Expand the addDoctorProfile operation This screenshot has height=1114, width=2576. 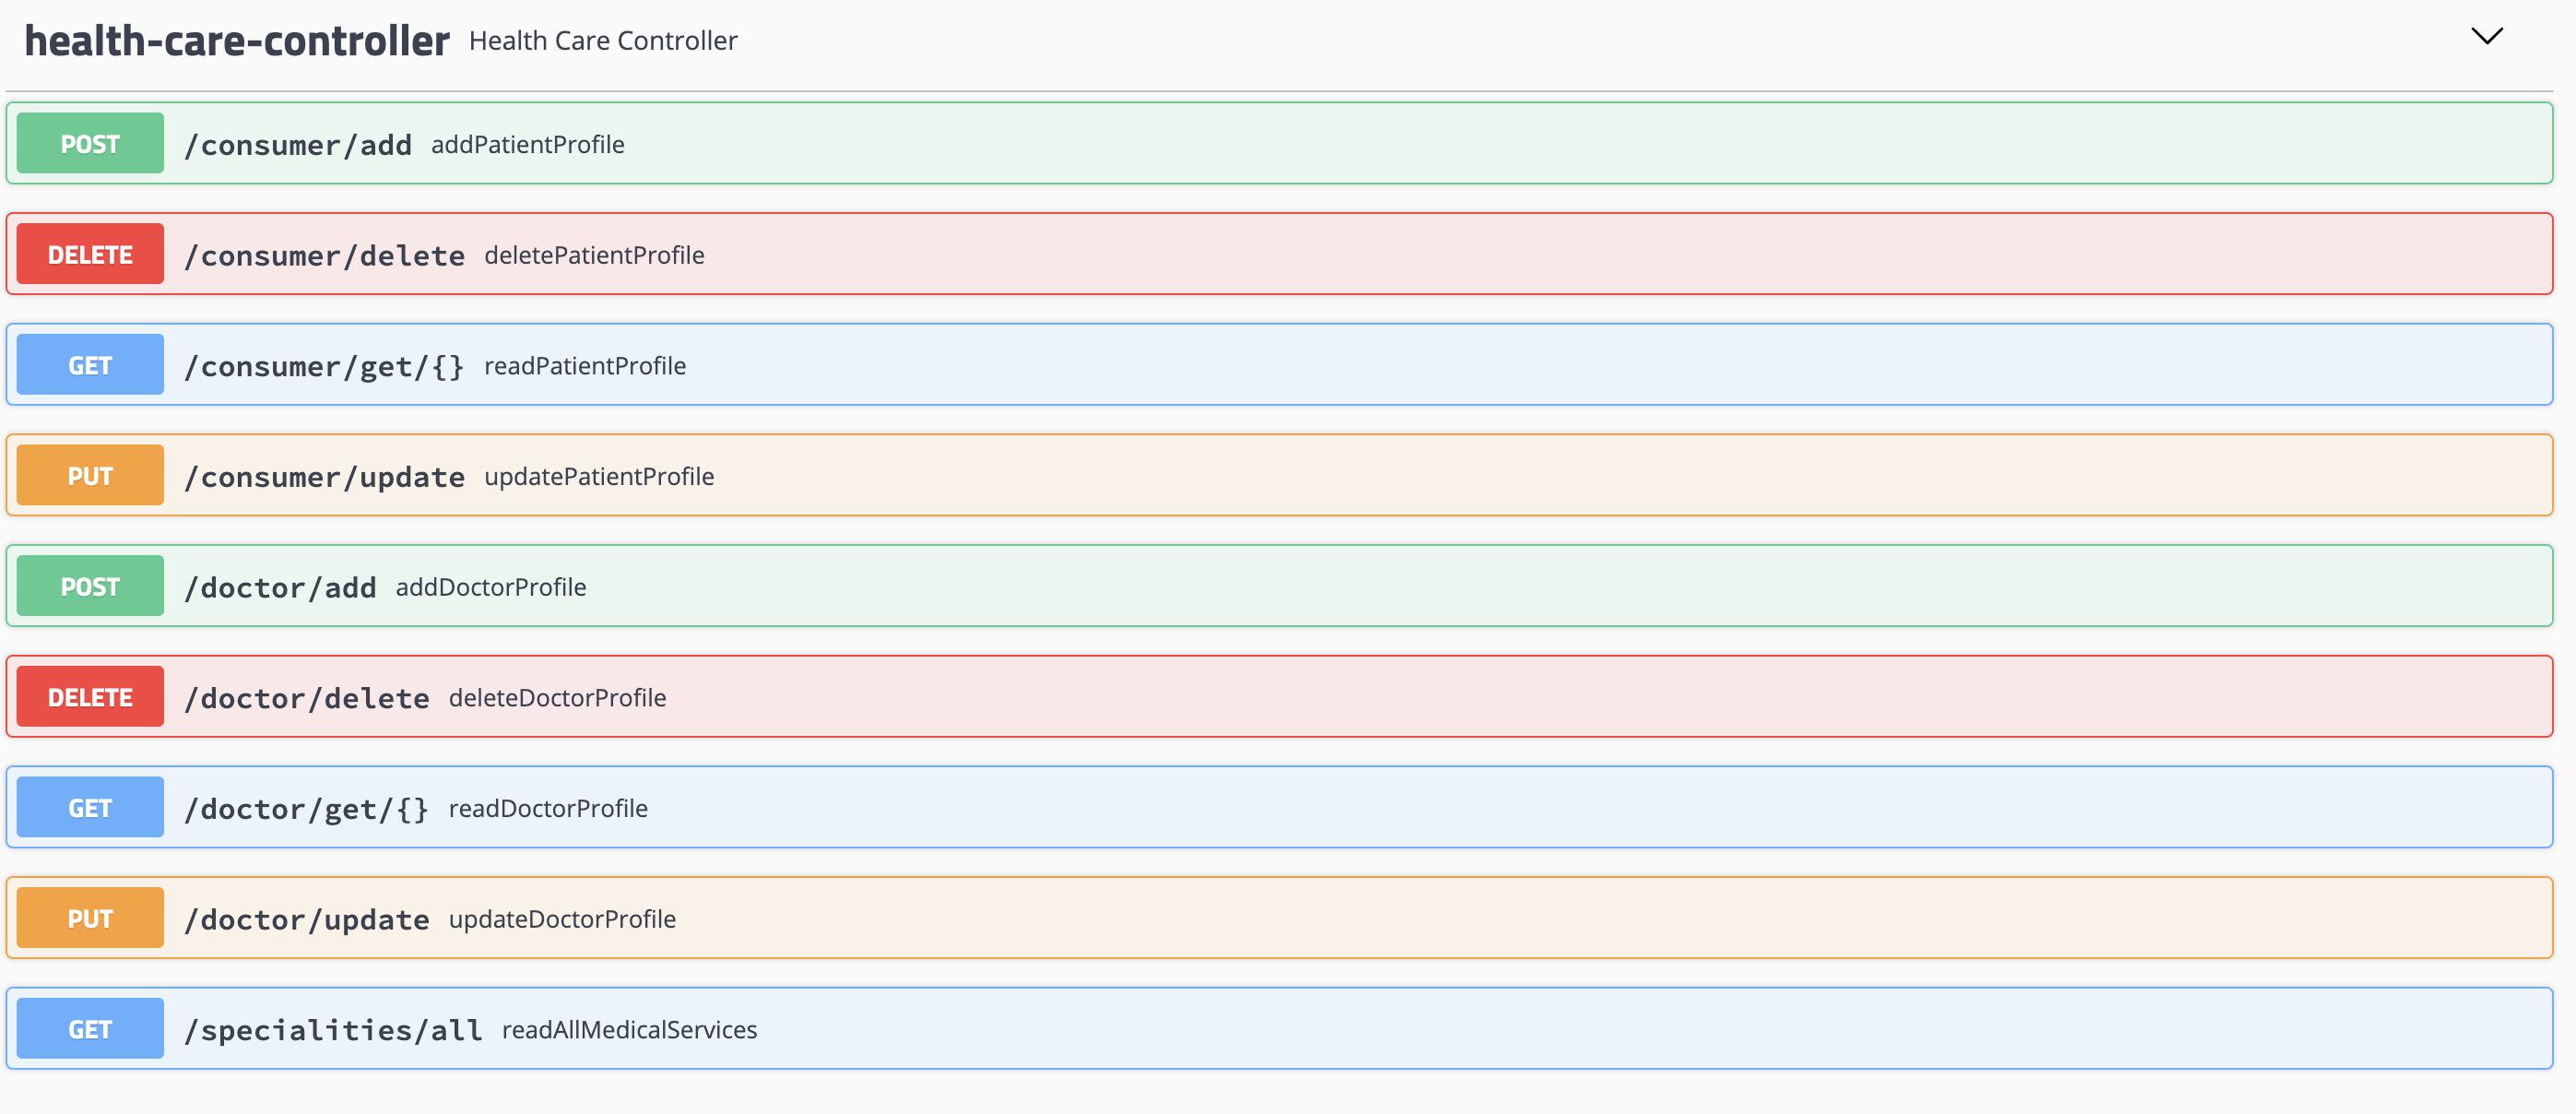(490, 587)
